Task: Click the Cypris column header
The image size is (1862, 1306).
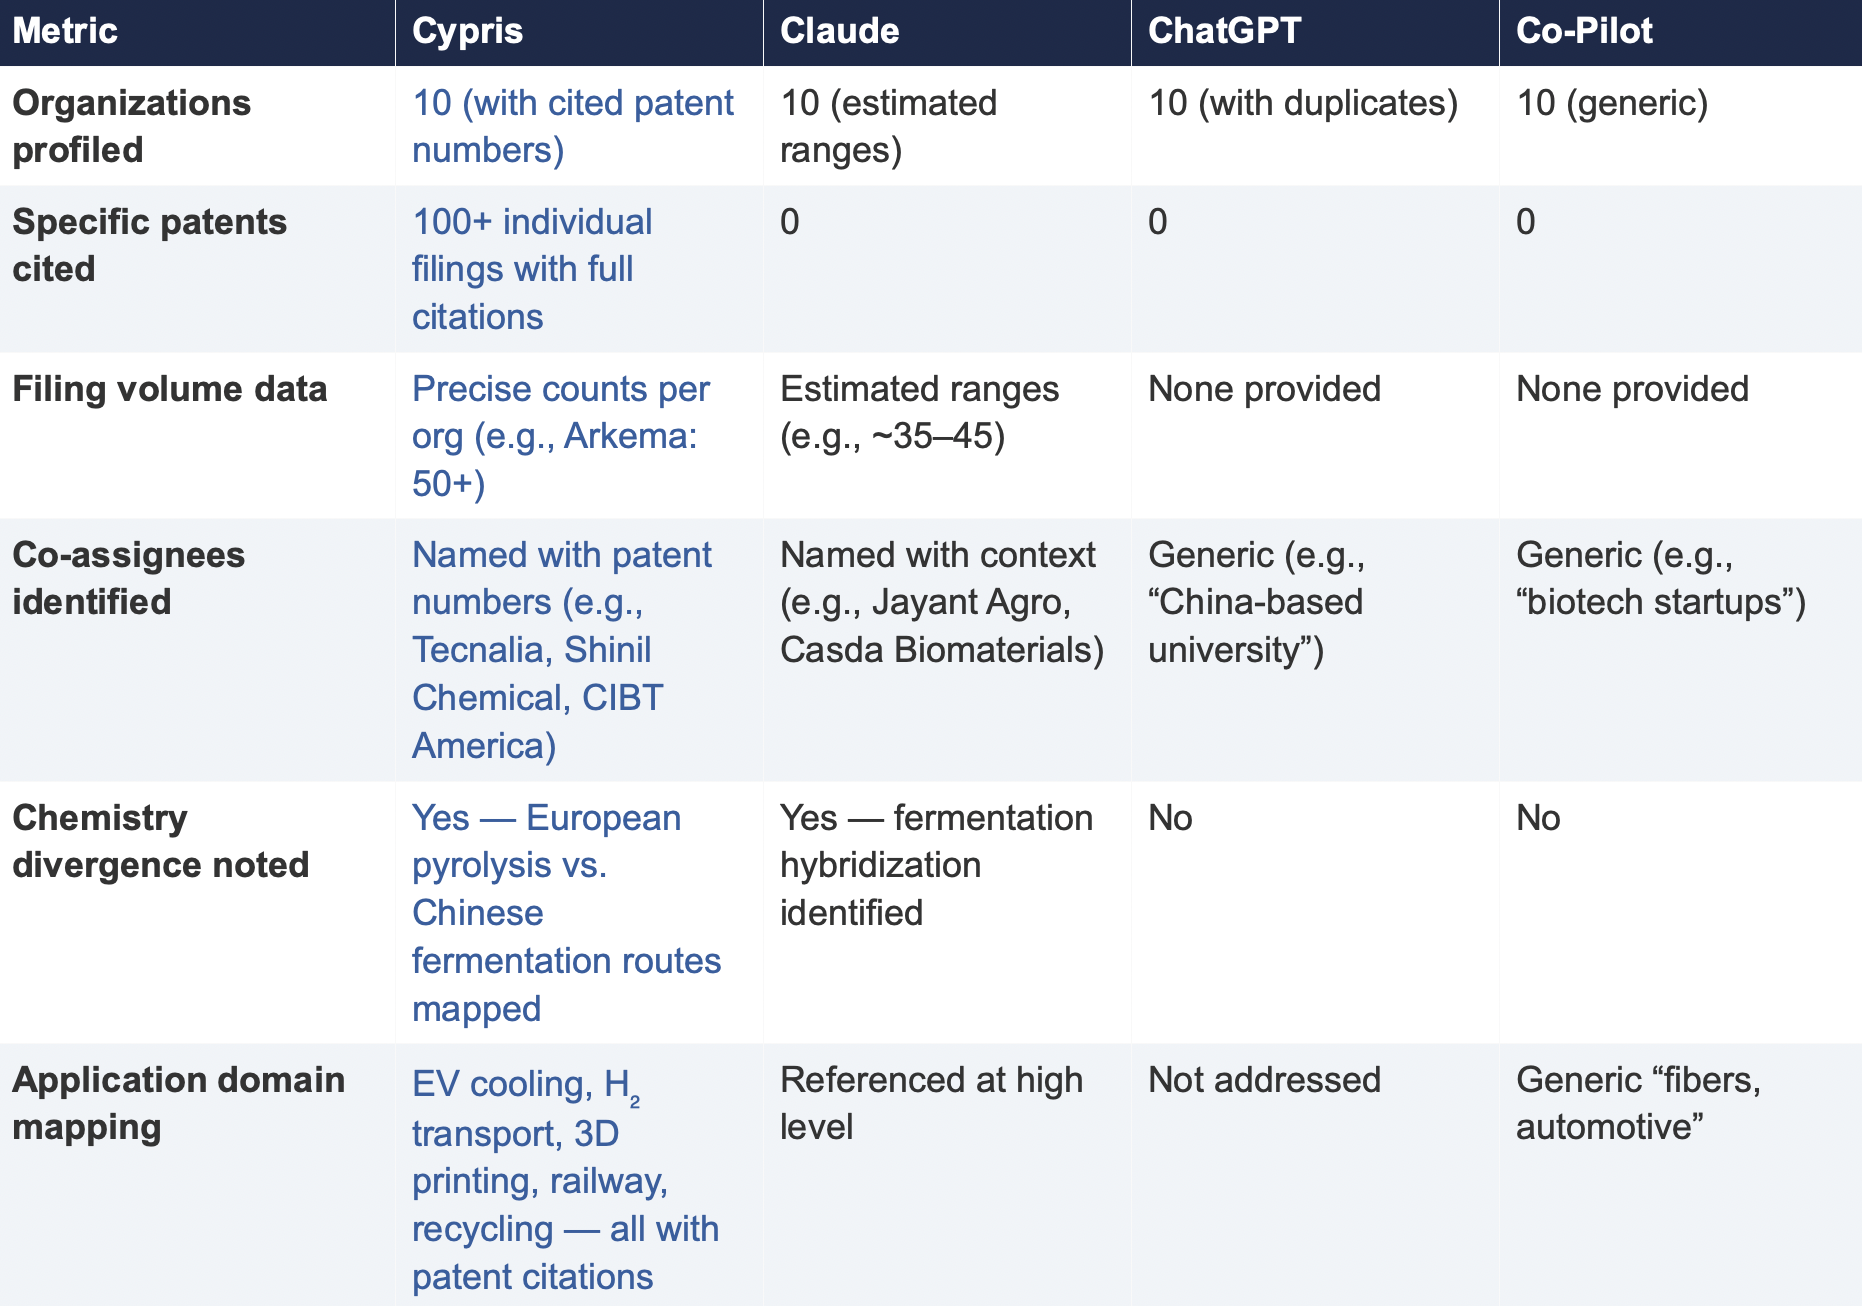Action: click(x=467, y=31)
